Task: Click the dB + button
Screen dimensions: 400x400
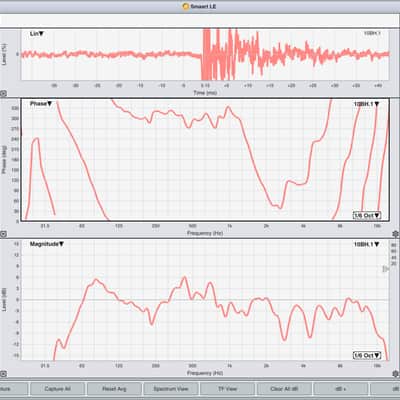Action: (x=341, y=389)
